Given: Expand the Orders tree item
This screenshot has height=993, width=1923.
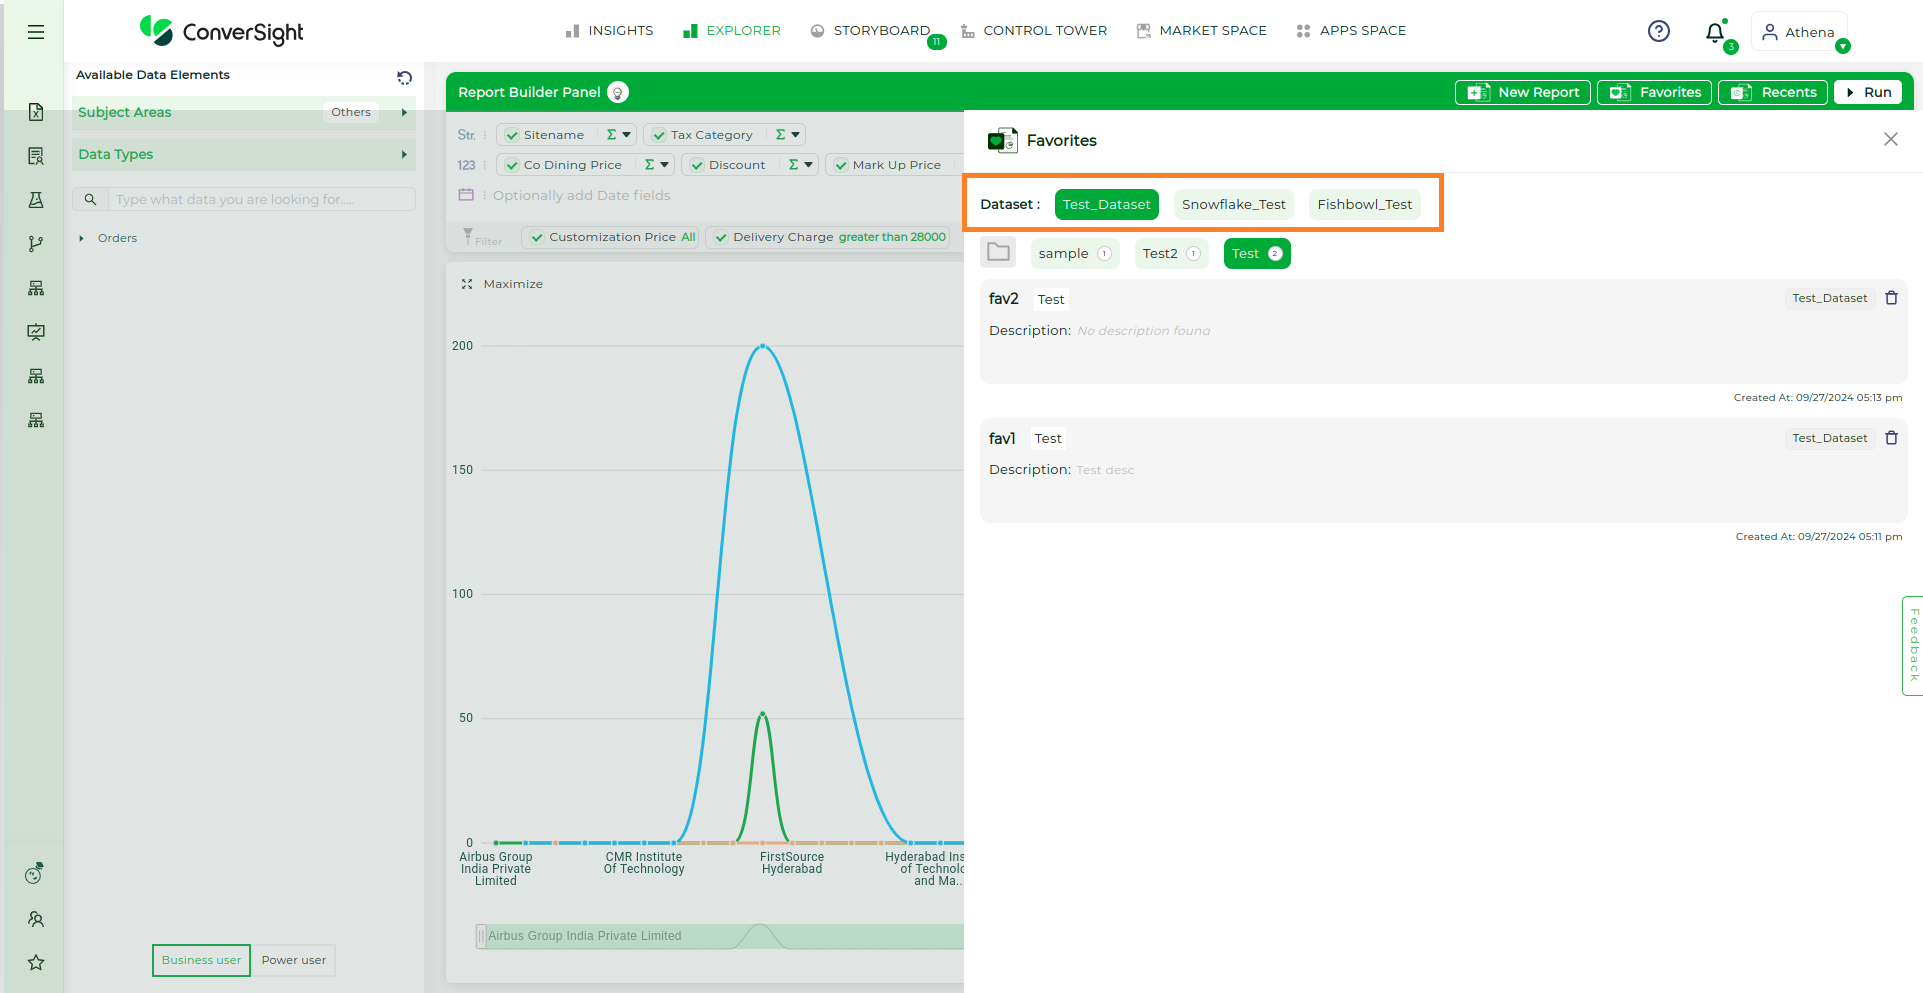Looking at the screenshot, I should click(81, 238).
